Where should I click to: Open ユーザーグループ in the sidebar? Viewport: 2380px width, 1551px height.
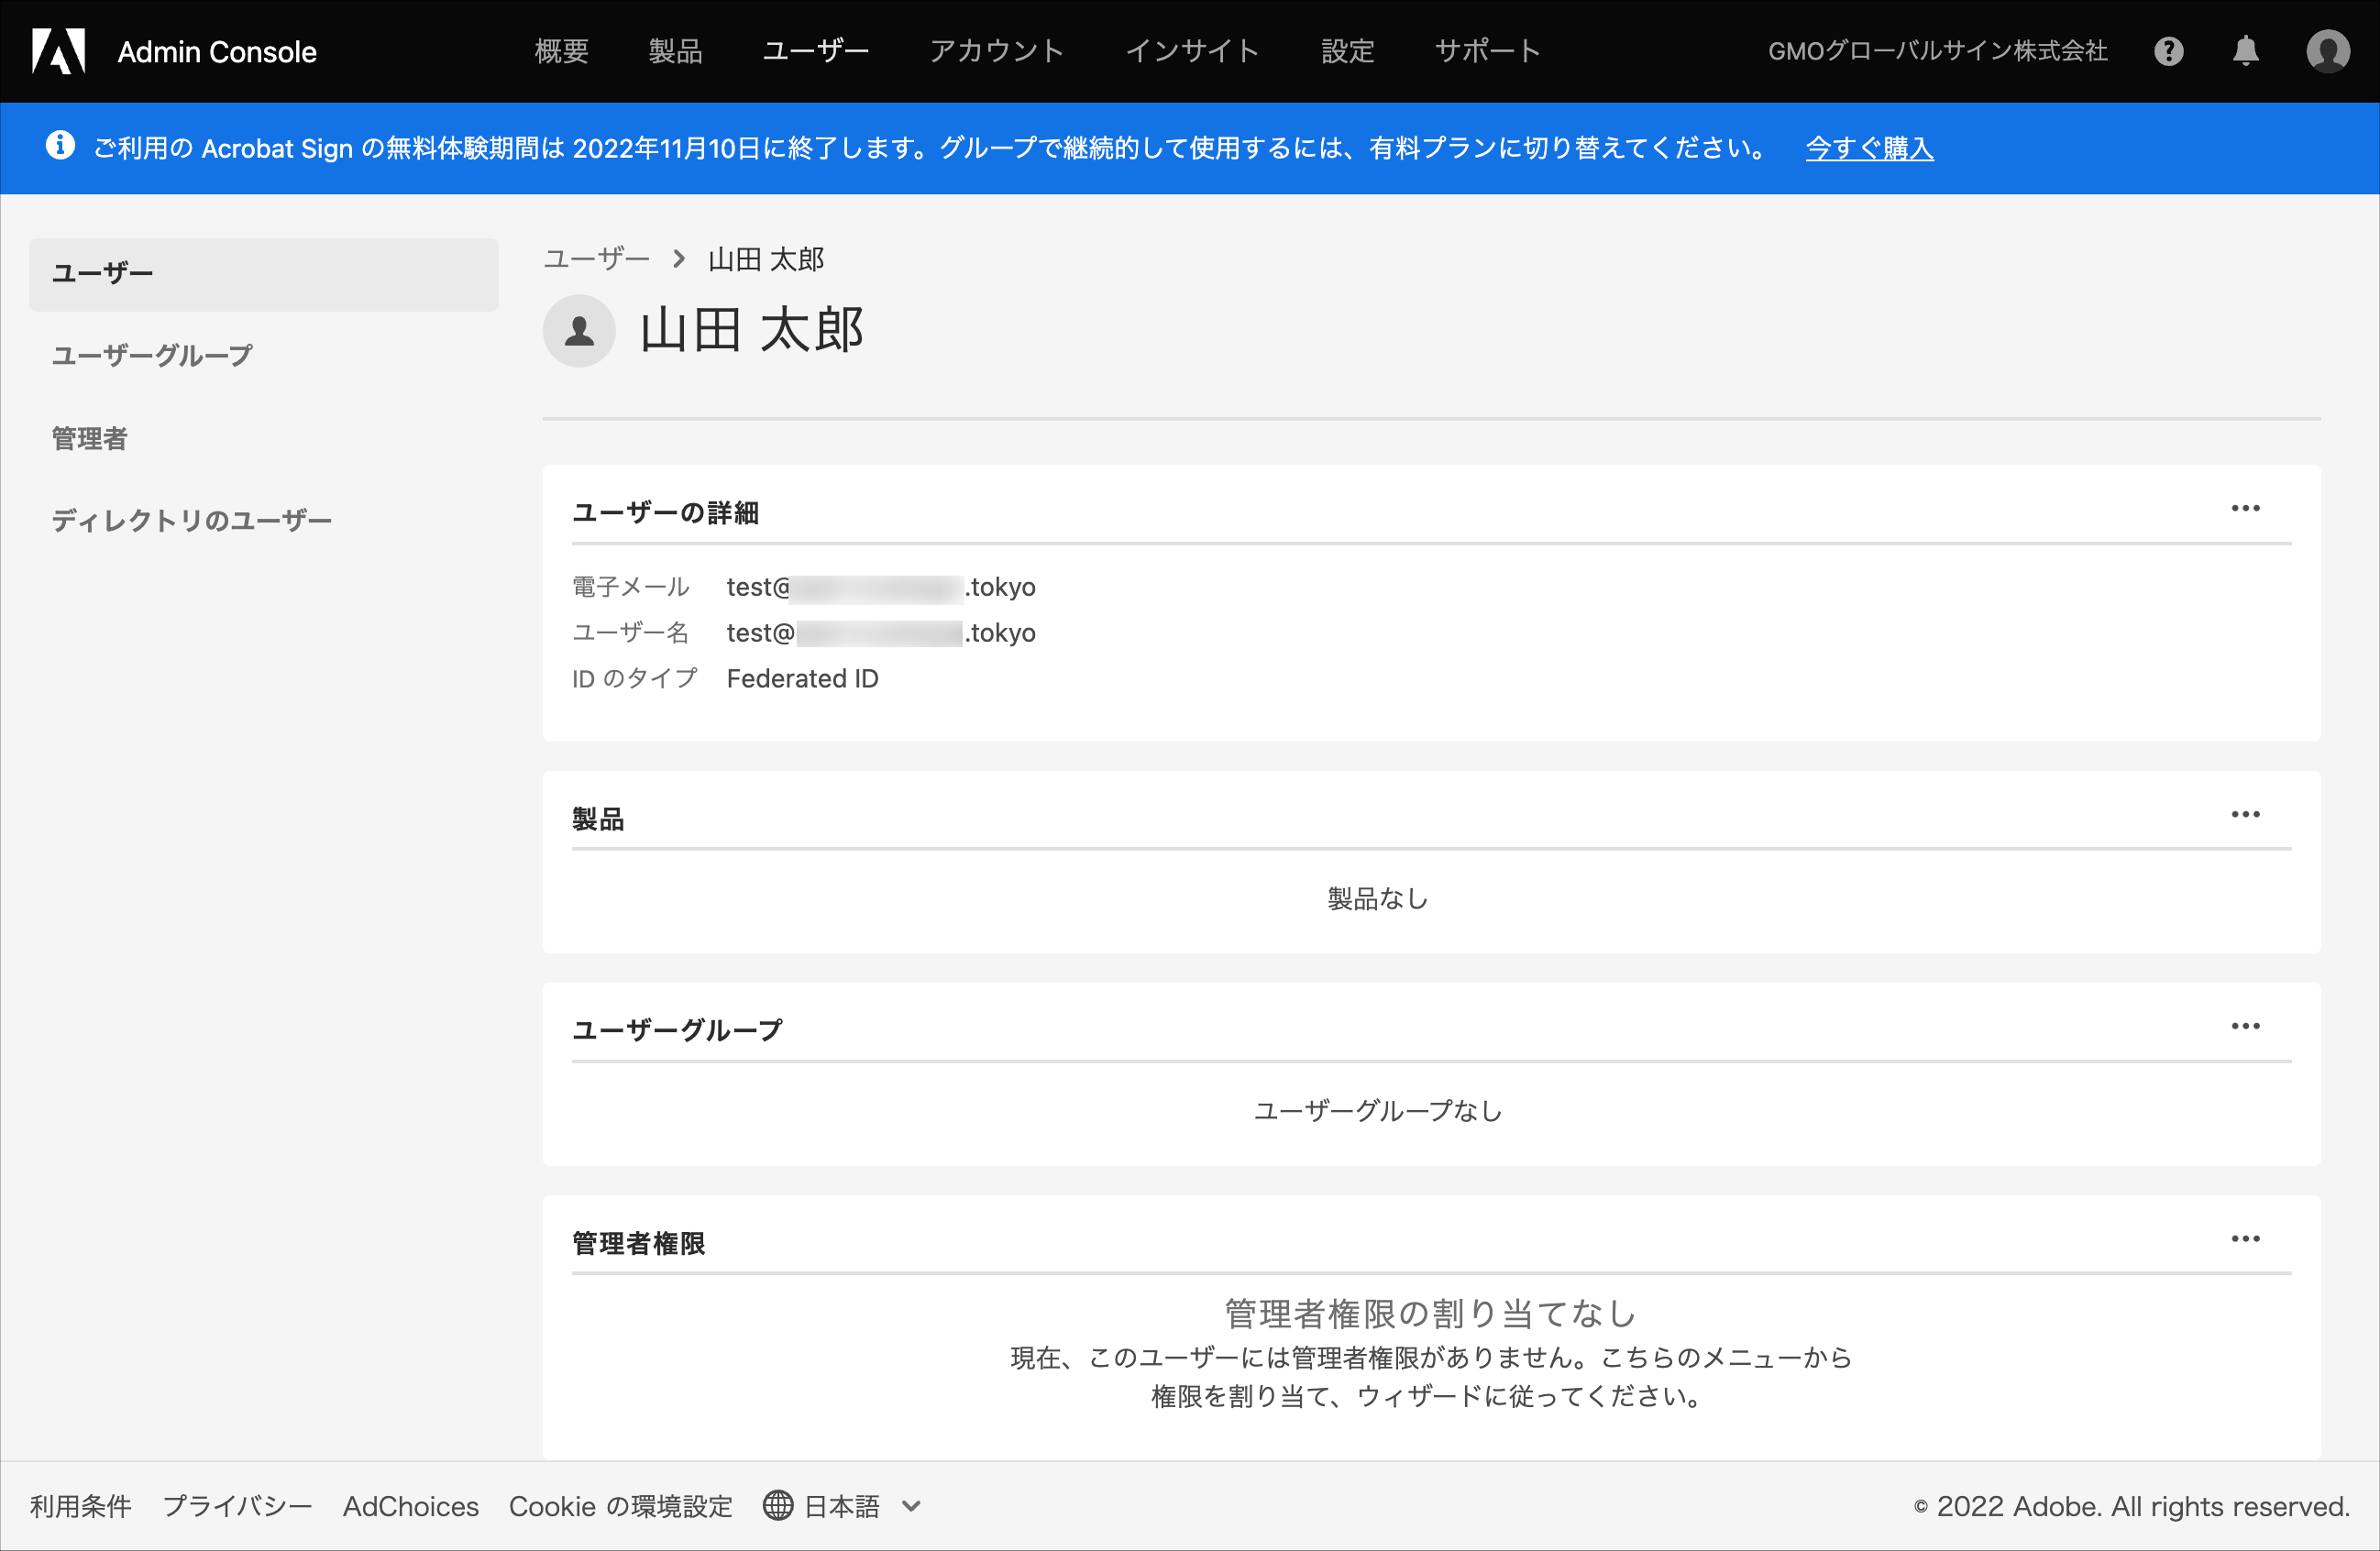point(152,356)
